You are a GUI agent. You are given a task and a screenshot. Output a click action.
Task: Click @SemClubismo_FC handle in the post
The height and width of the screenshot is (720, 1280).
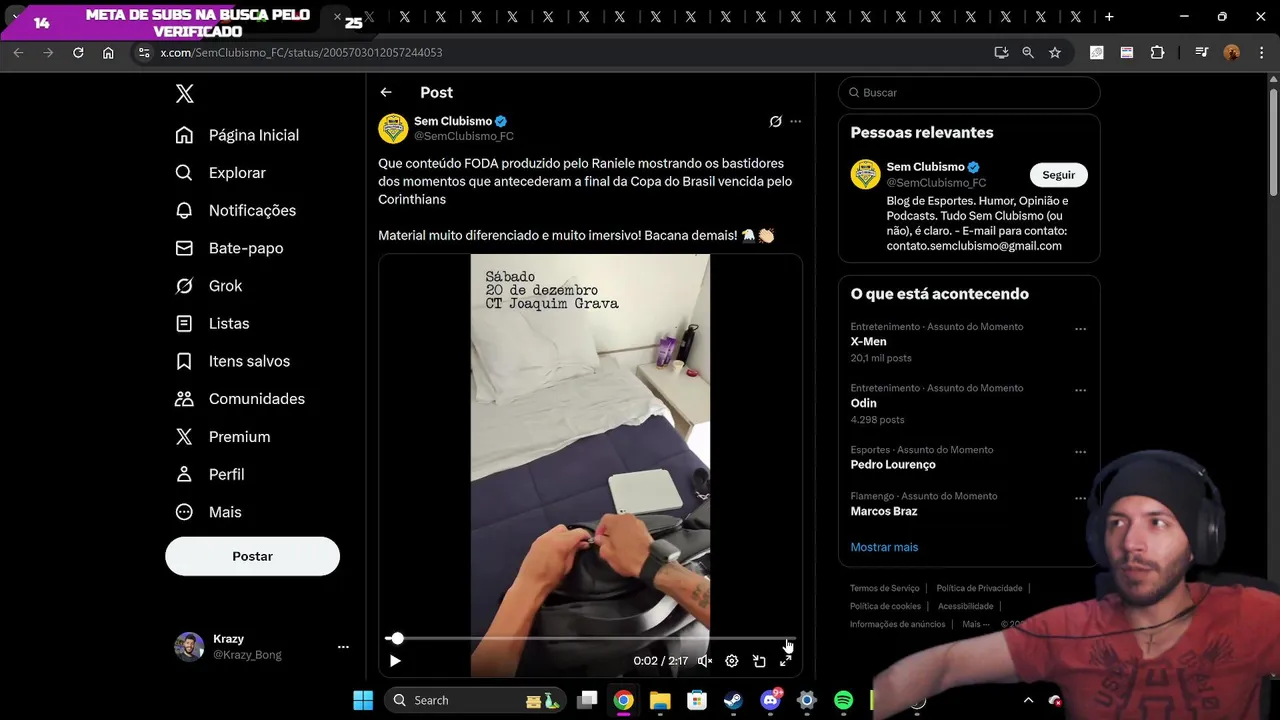tap(464, 136)
